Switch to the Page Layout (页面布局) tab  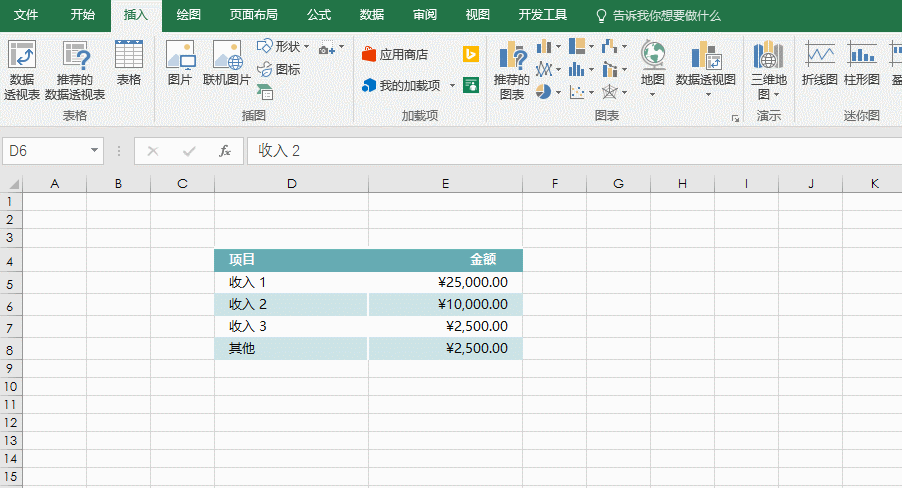tap(253, 15)
